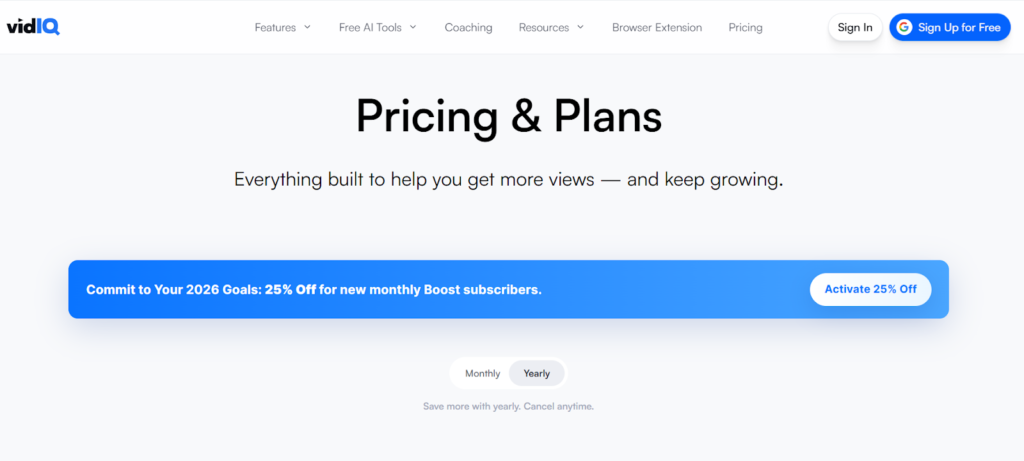
Task: Click the "Save more with yearly" note
Action: 508,406
